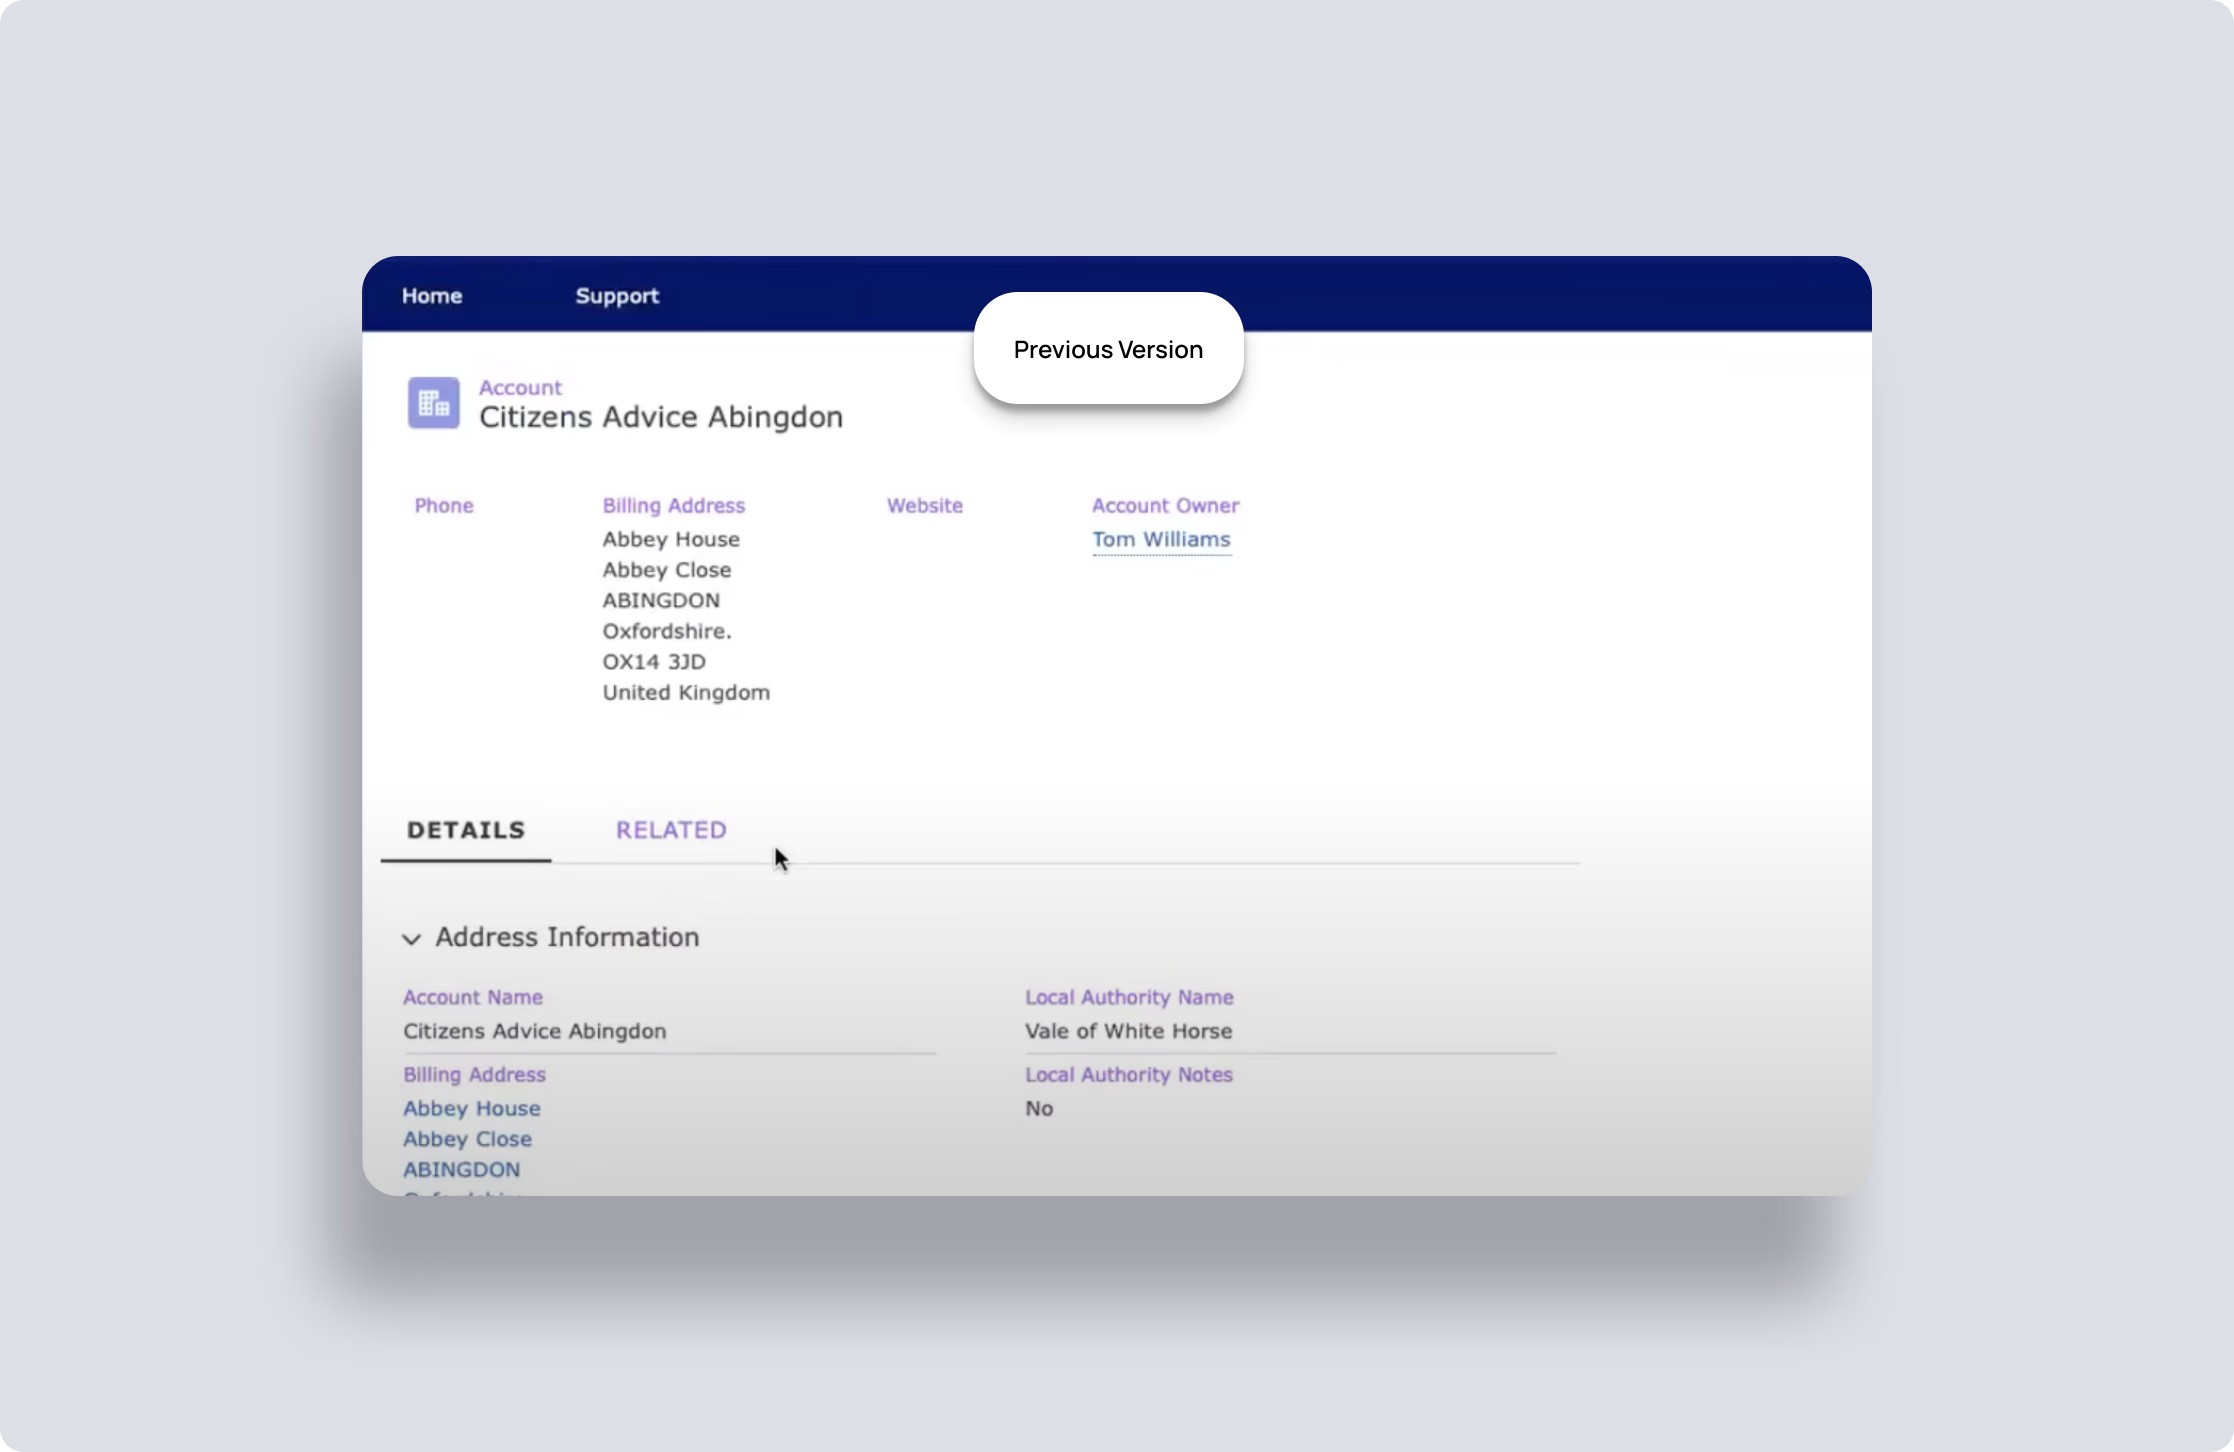Click the ABINGDON address link in details

point(461,1170)
